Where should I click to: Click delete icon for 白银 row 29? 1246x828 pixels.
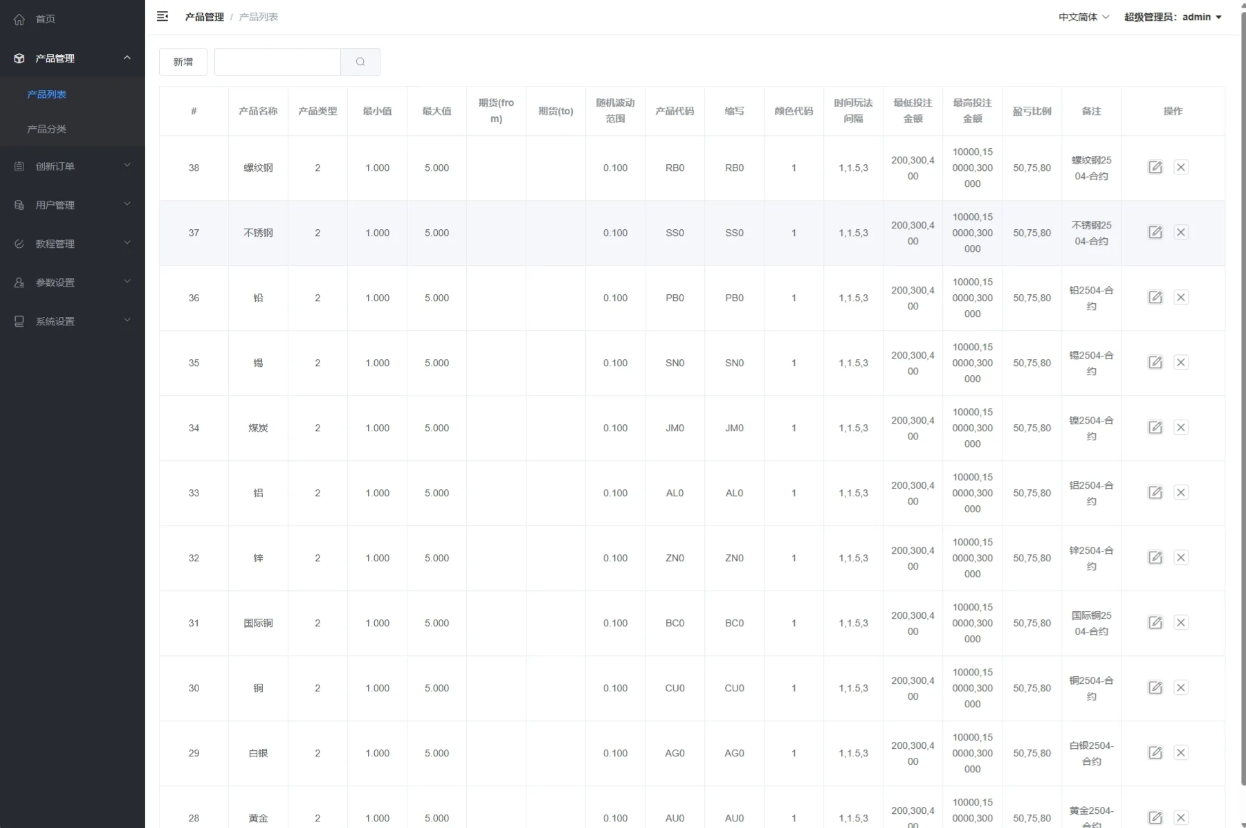tap(1181, 752)
